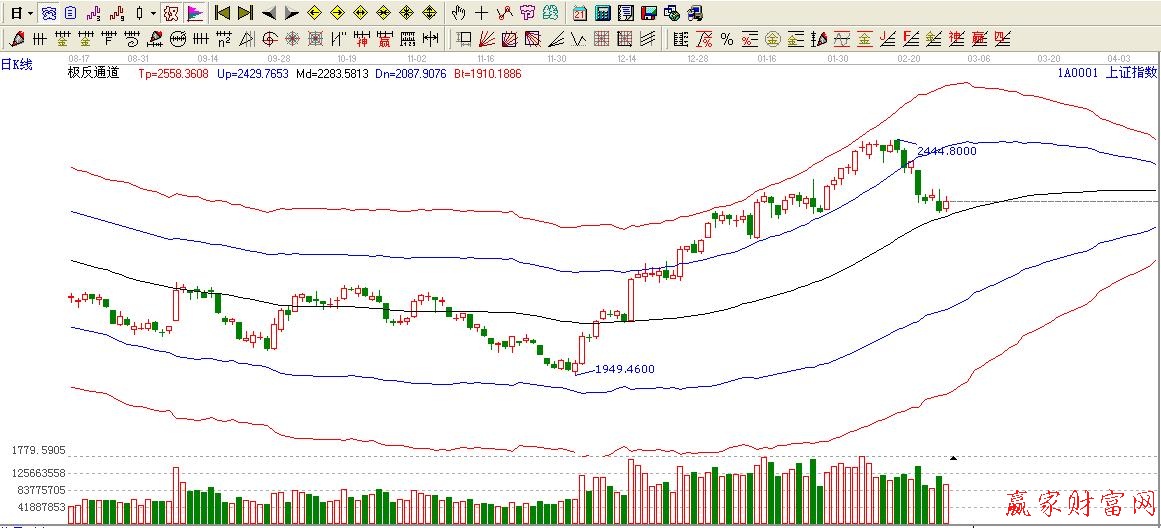Screen dimensions: 1161x528
Task: Toggle the black left triangle arrow button
Action: (268, 13)
